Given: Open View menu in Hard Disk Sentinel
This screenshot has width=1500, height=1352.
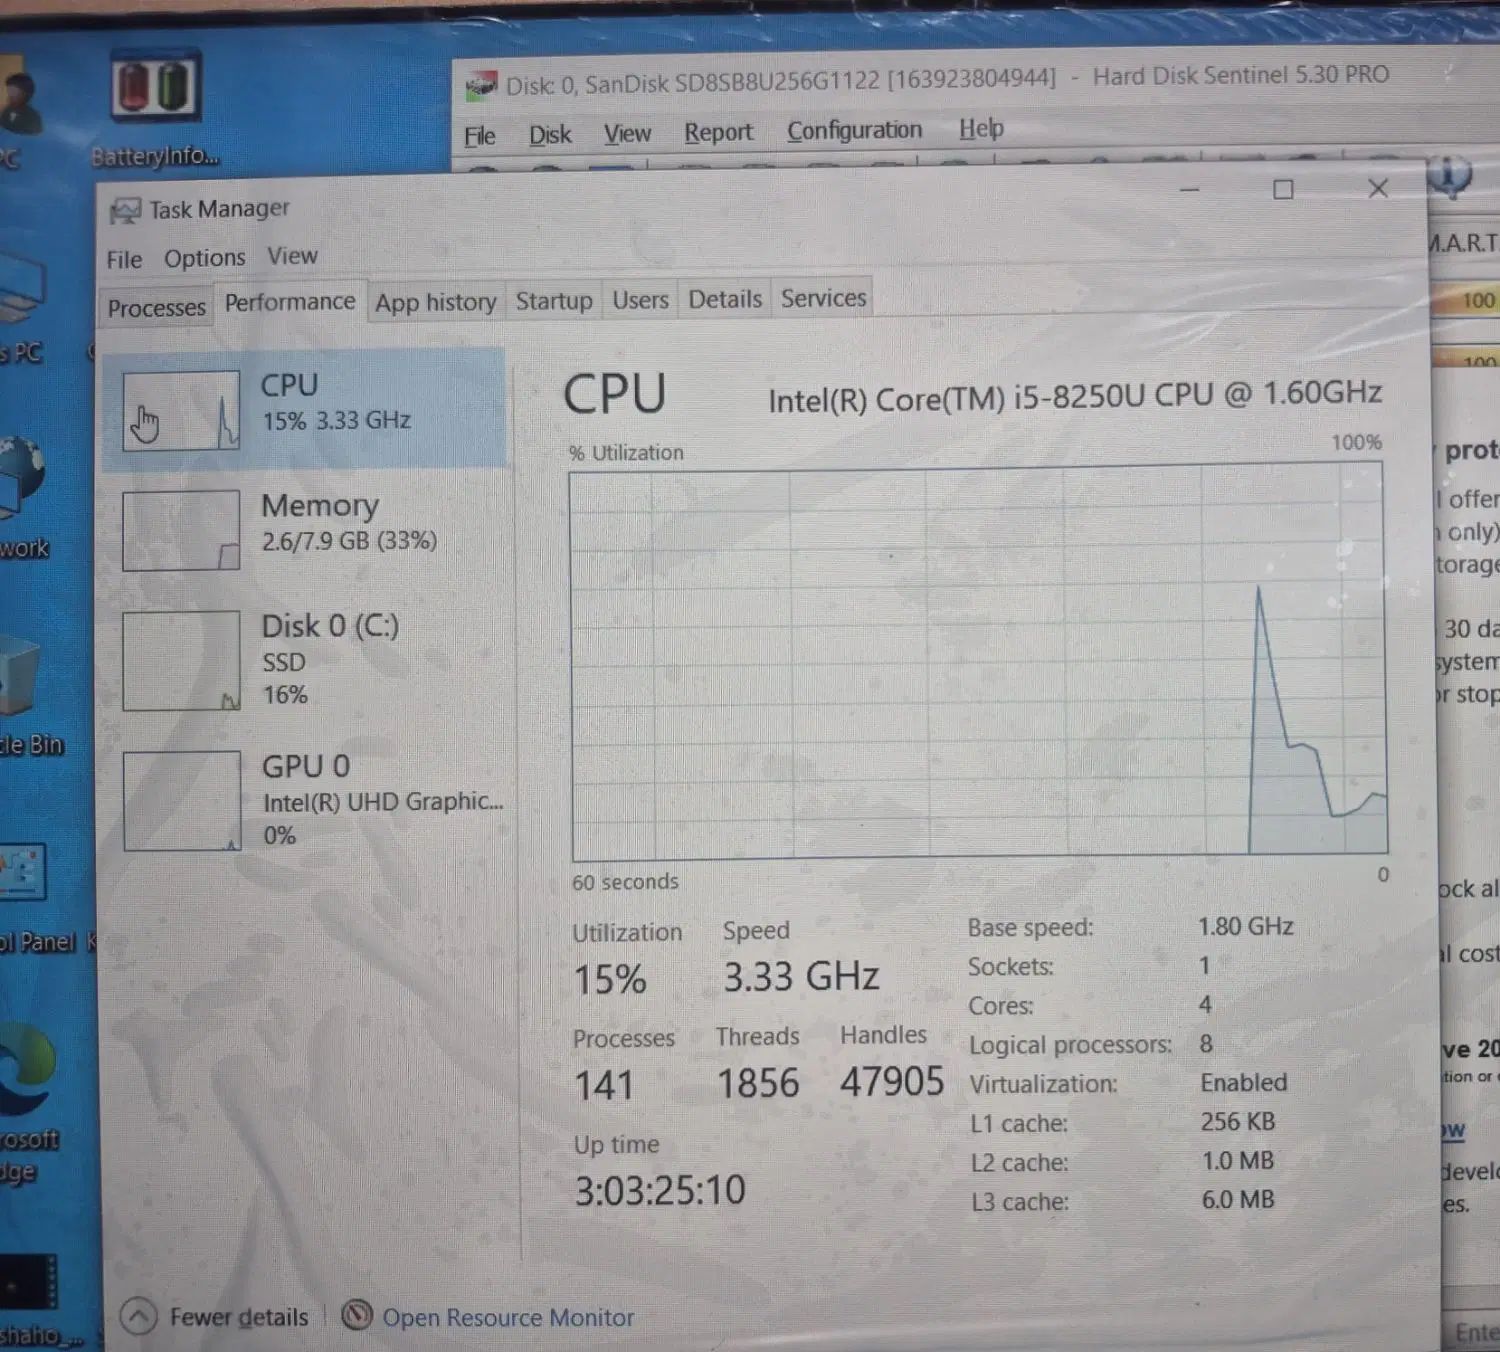Looking at the screenshot, I should pyautogui.click(x=627, y=133).
